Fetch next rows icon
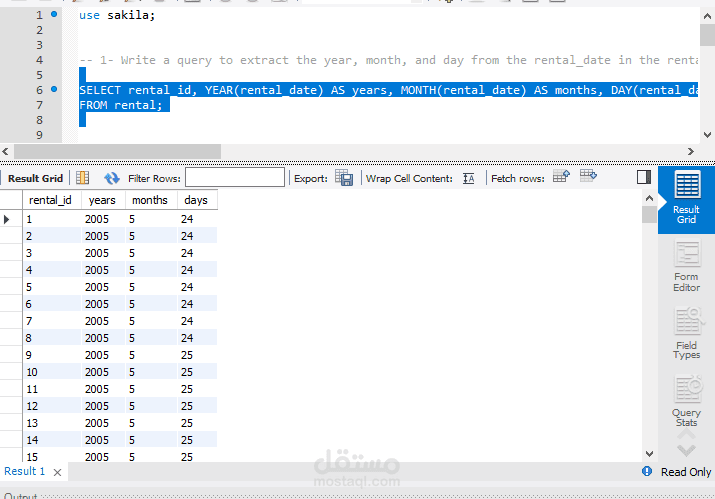Viewport: 715px width, 499px height. point(561,176)
